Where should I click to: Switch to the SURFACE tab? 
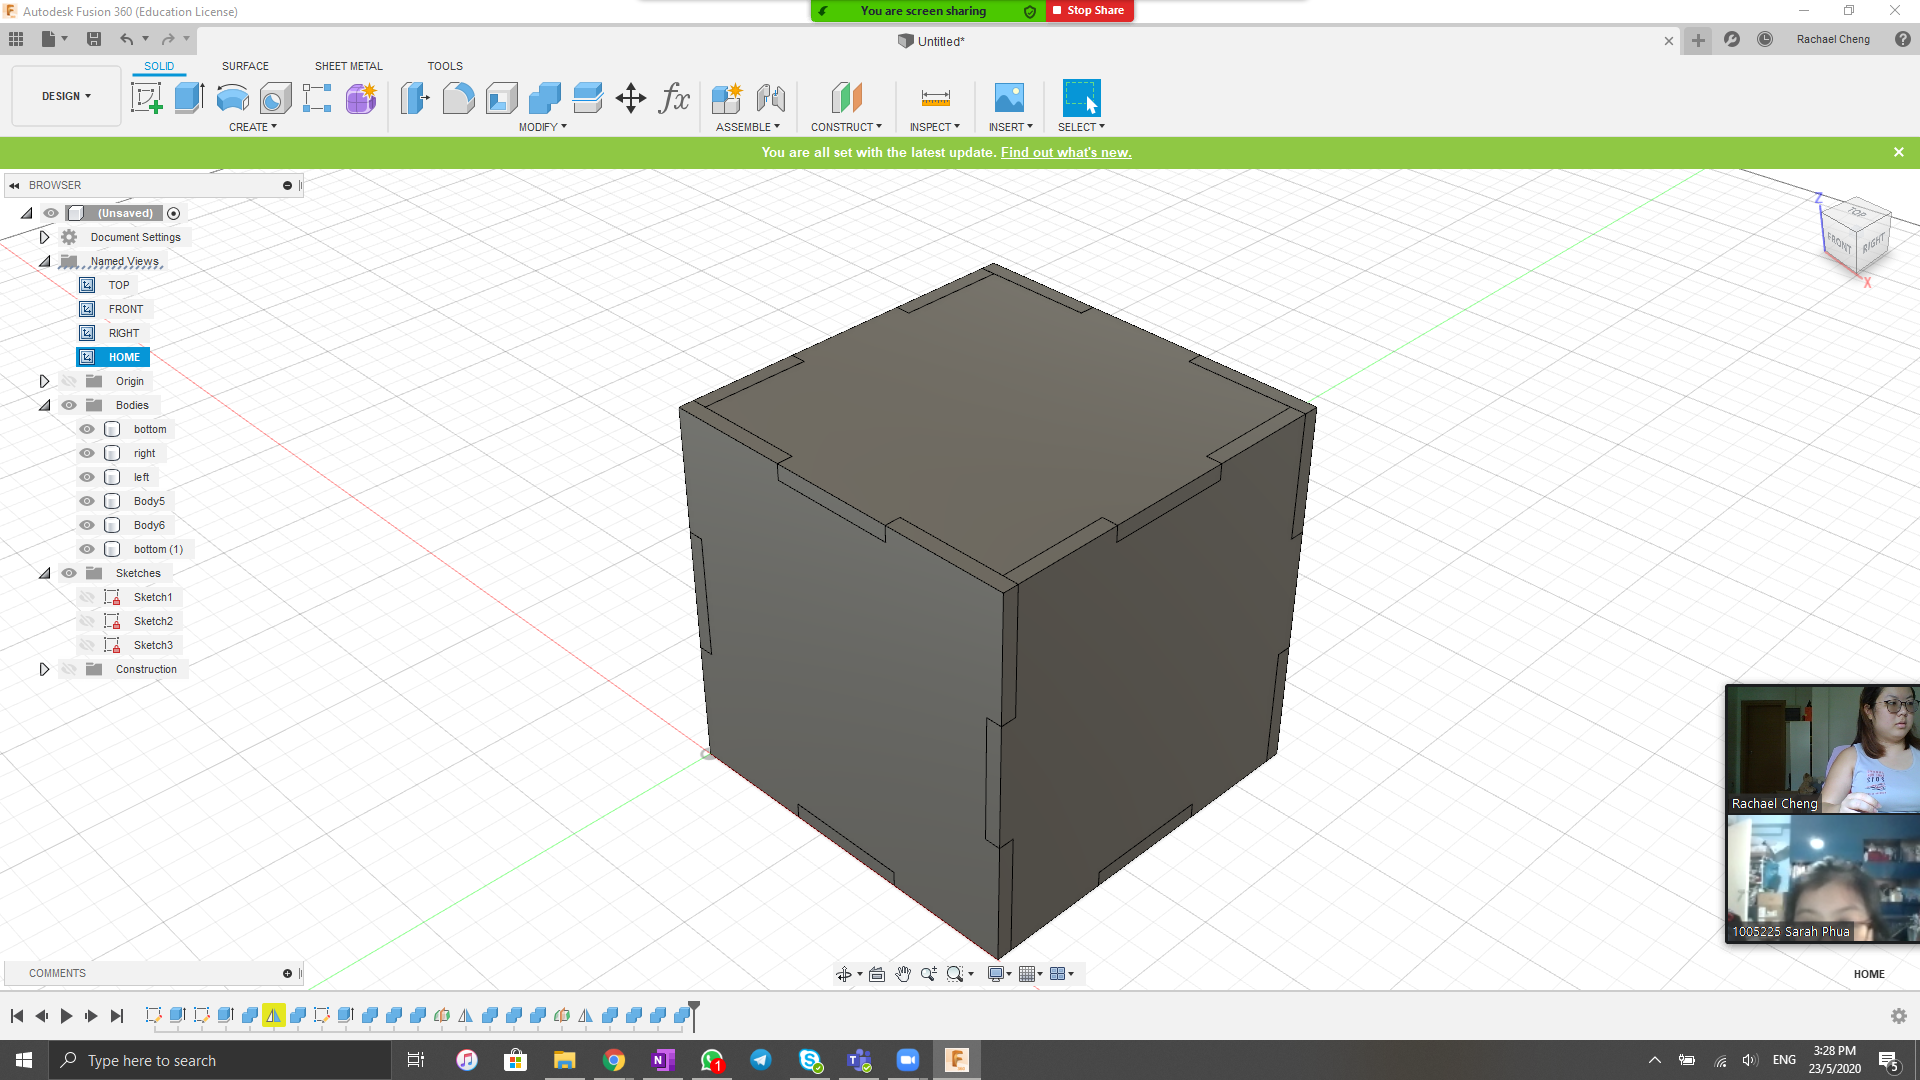(245, 66)
